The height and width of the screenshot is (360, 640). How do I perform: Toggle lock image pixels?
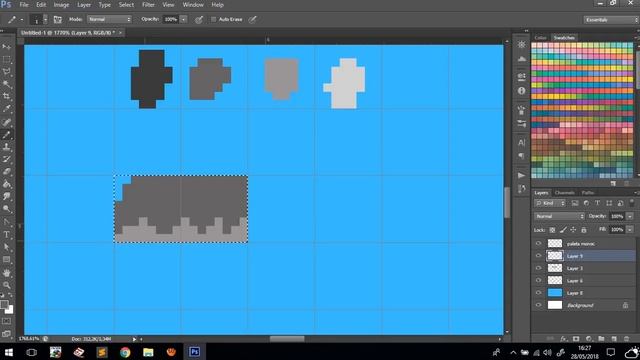tap(563, 230)
